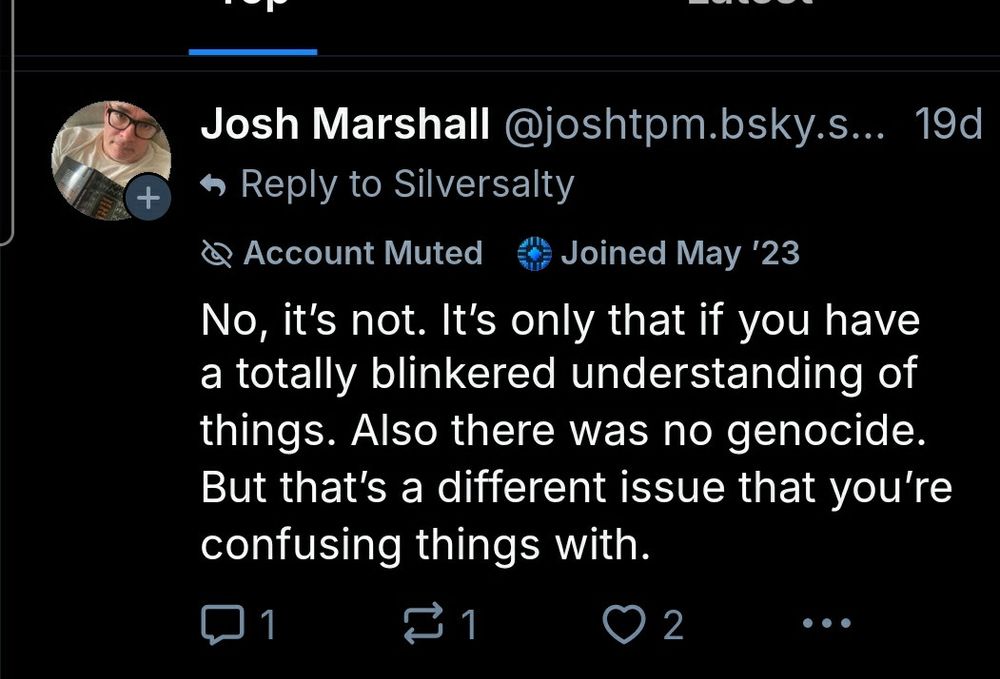Like the post with the heart icon
1000x679 pixels.
tap(625, 625)
